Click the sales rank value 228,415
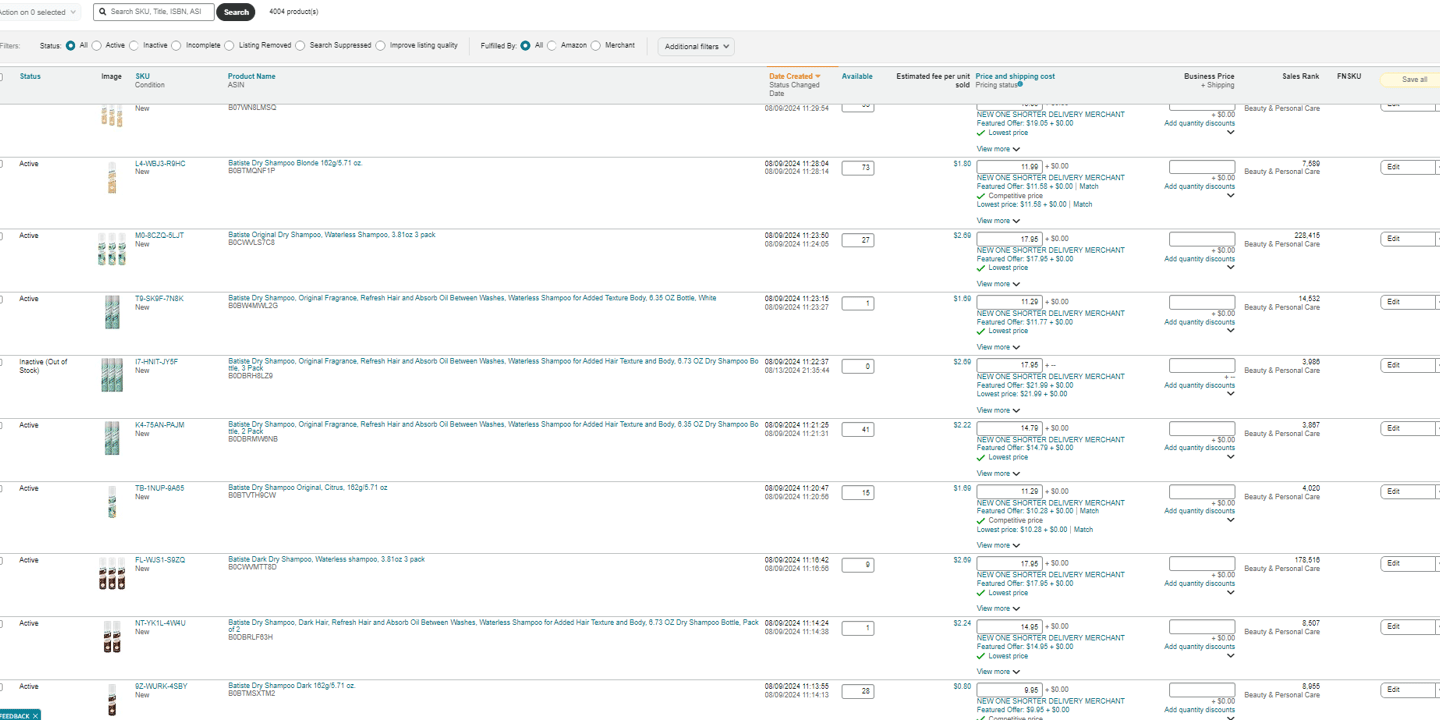Screen dimensions: 1440x720 point(1306,235)
